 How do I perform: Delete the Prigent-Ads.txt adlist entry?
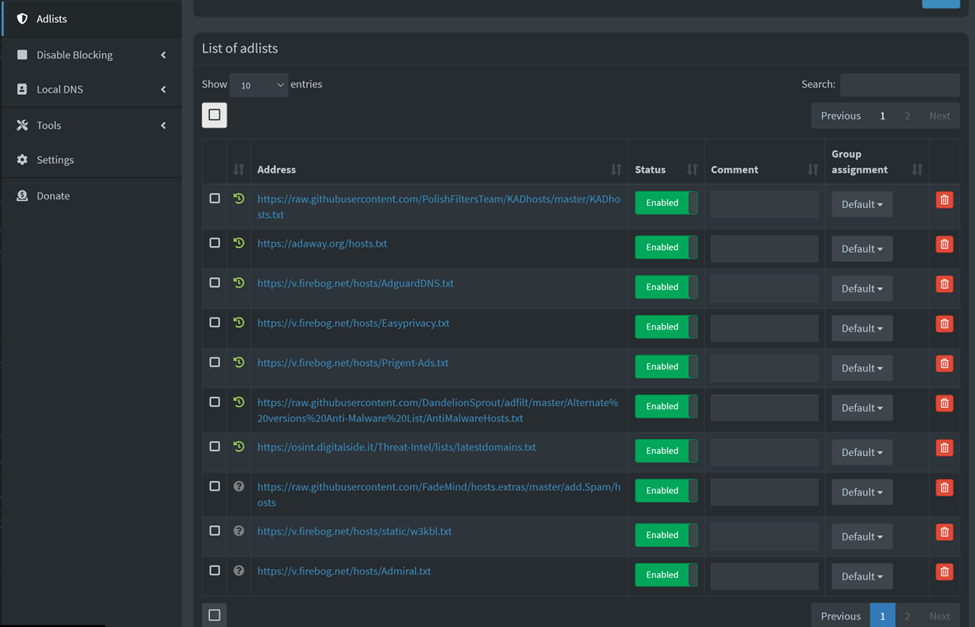[x=943, y=364]
